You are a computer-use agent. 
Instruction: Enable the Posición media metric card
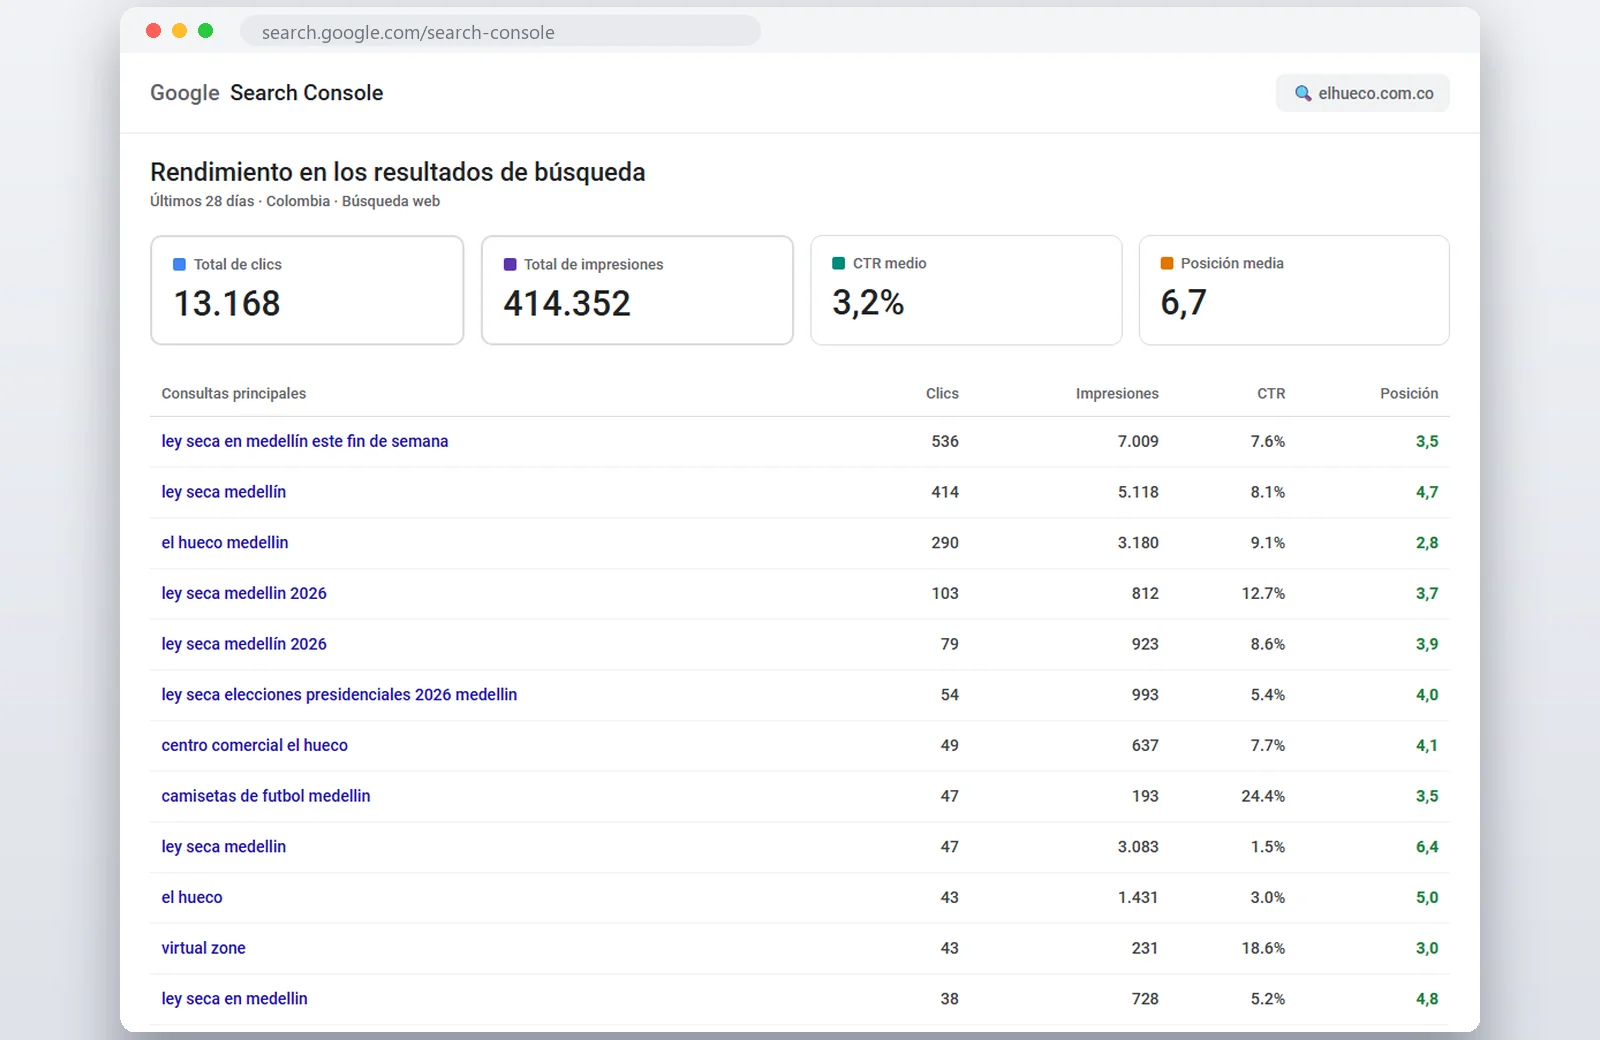[x=1294, y=290]
